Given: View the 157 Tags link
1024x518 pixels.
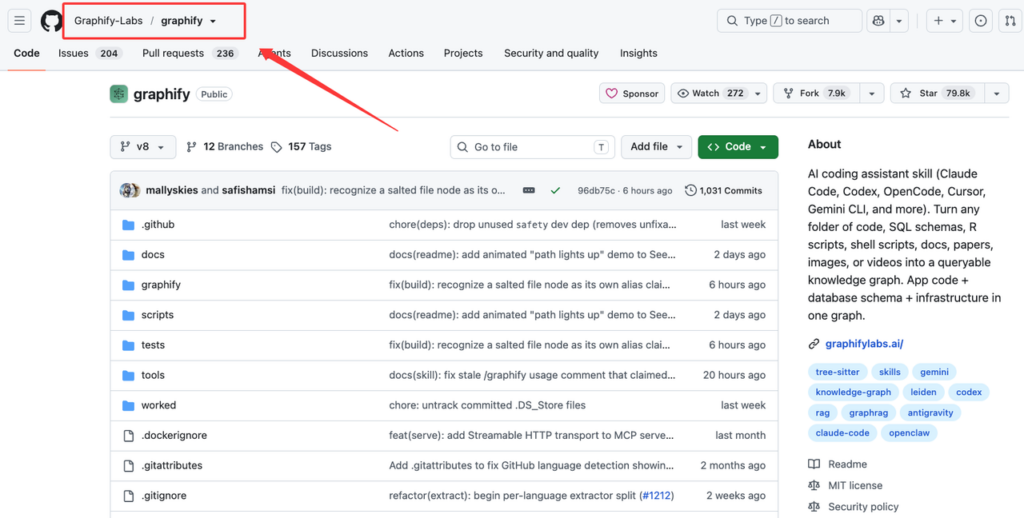Looking at the screenshot, I should [x=301, y=147].
